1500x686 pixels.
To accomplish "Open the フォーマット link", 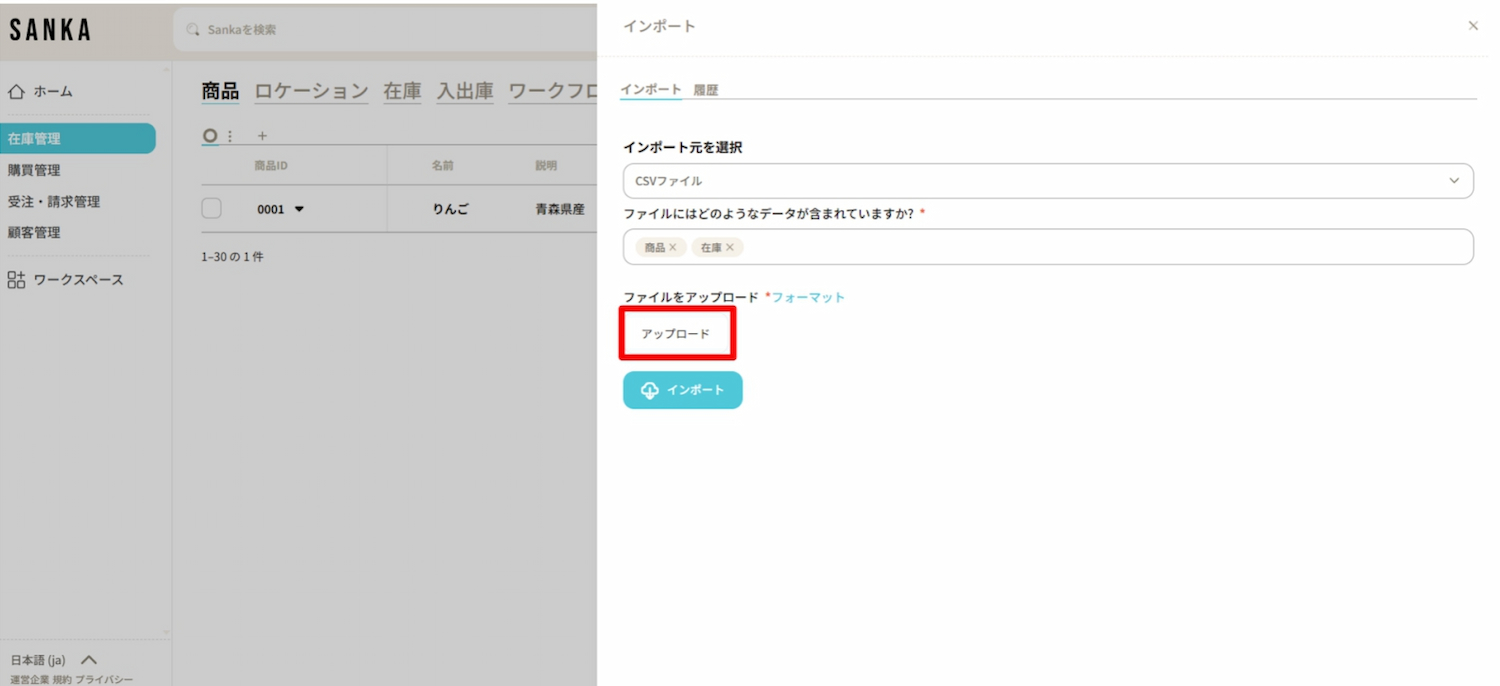I will click(x=808, y=298).
